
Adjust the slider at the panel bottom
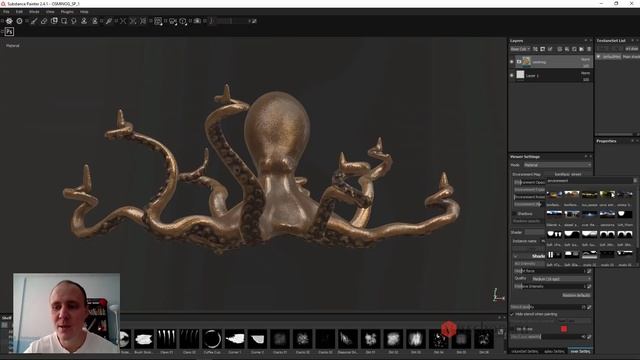pos(547,337)
